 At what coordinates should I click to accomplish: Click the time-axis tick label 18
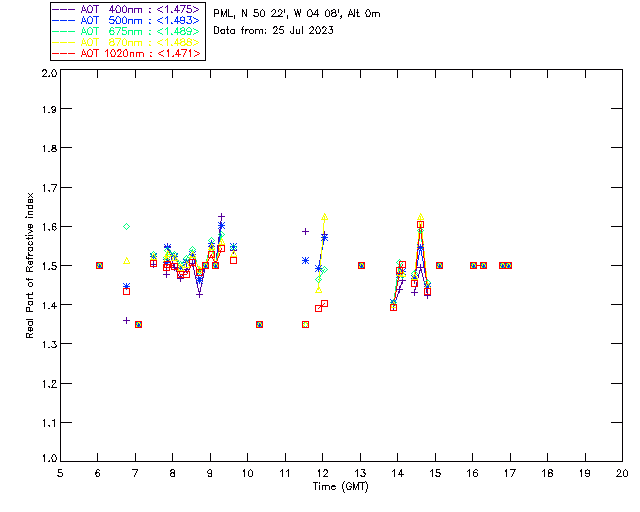tap(547, 473)
